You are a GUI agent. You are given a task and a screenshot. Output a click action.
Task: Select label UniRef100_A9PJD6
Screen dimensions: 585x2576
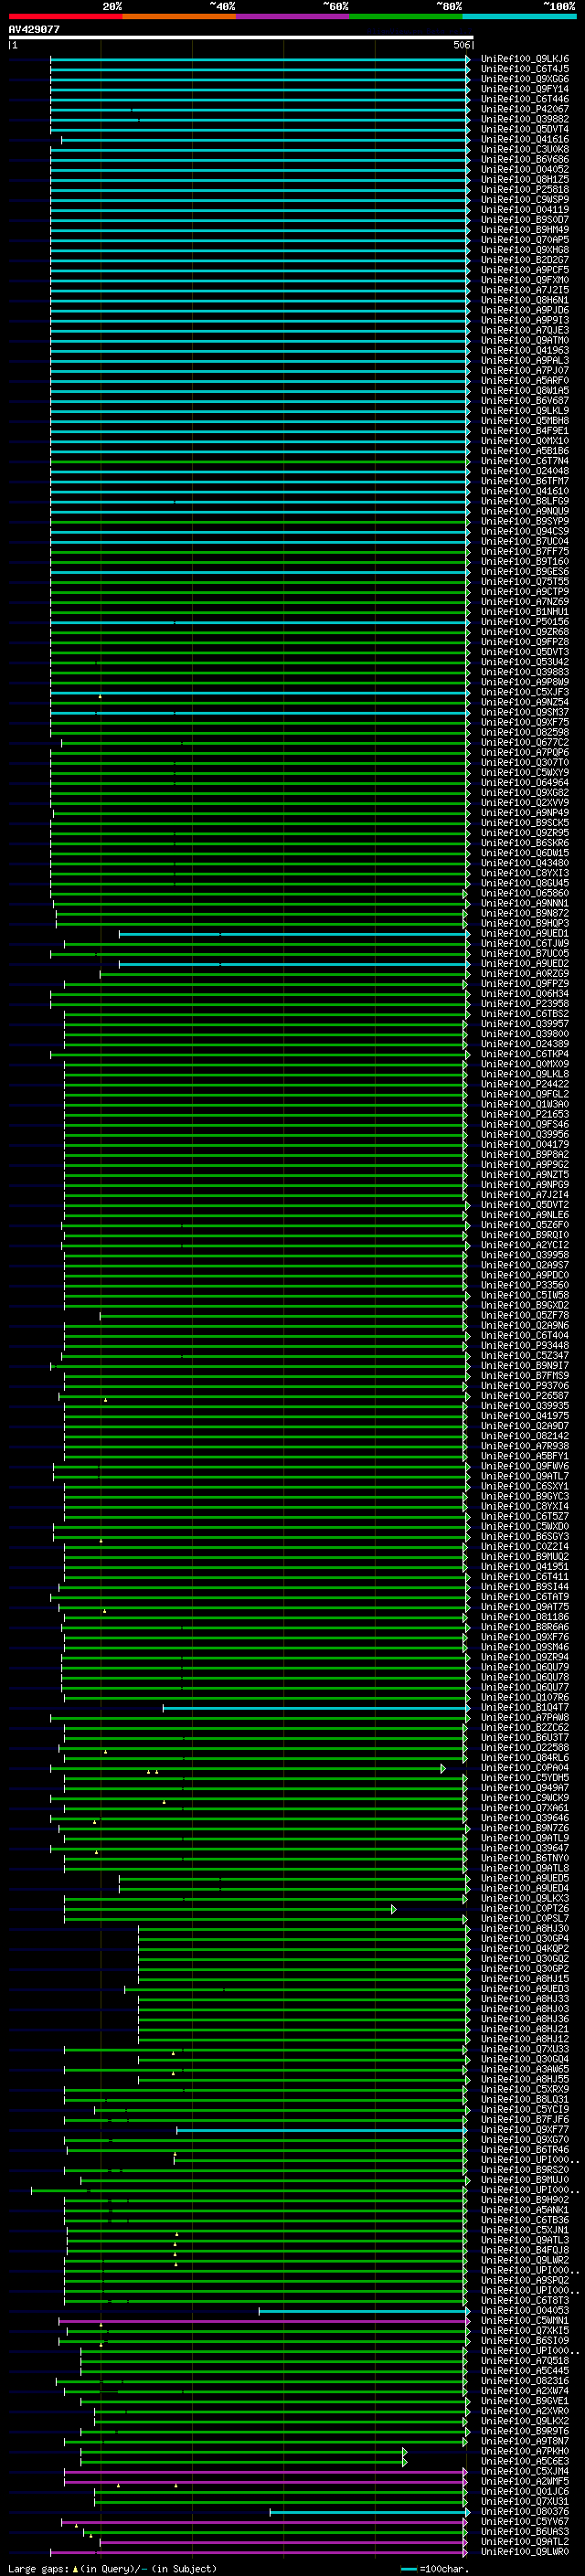525,310
